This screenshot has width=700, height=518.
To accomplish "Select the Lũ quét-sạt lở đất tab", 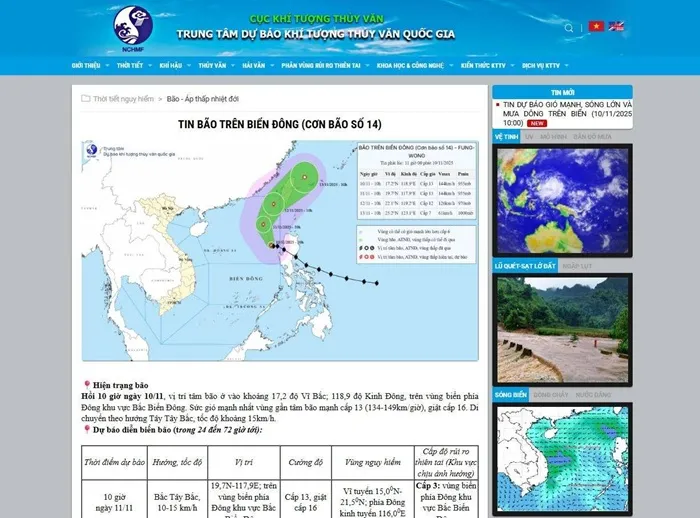I will pos(525,266).
